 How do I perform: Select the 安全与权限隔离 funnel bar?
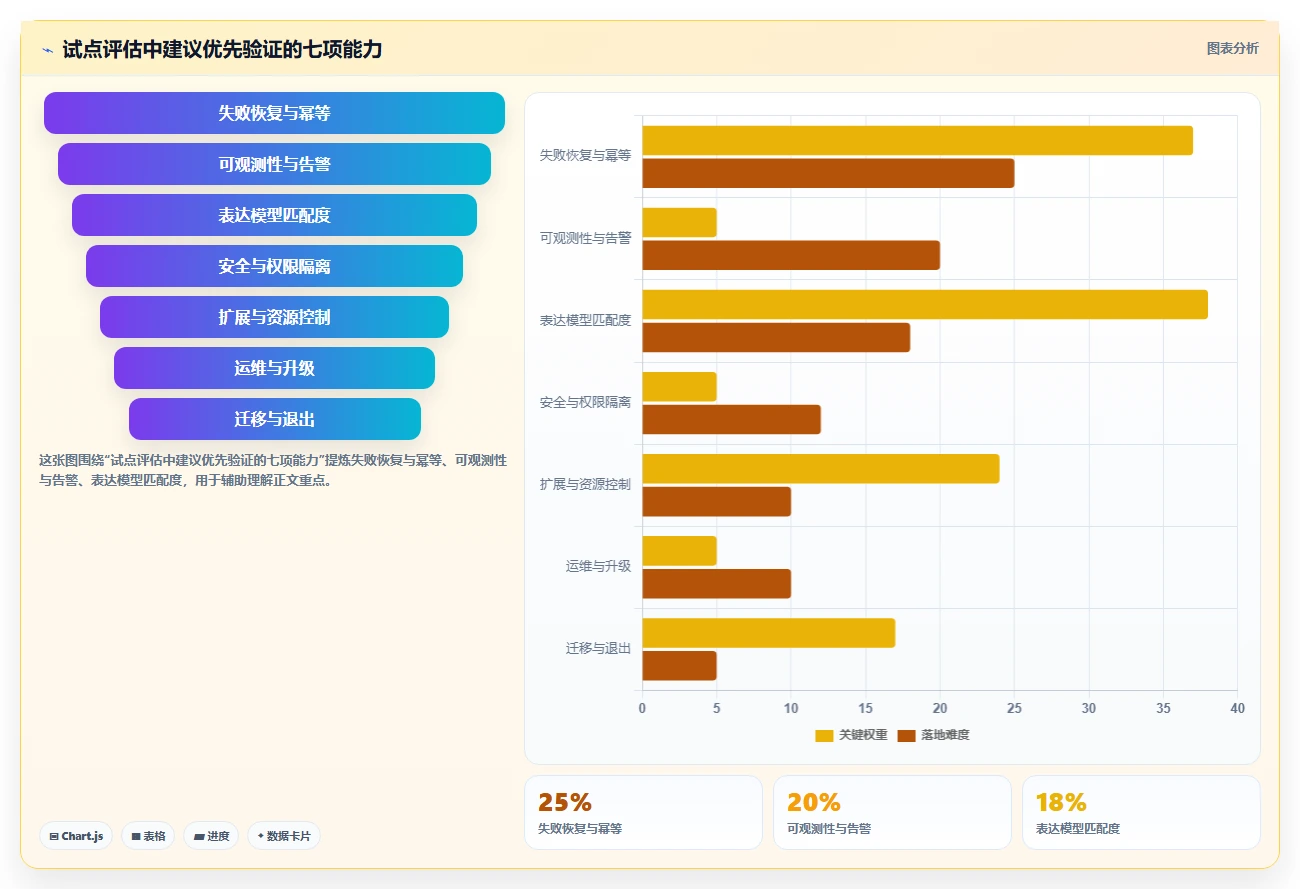pos(274,266)
